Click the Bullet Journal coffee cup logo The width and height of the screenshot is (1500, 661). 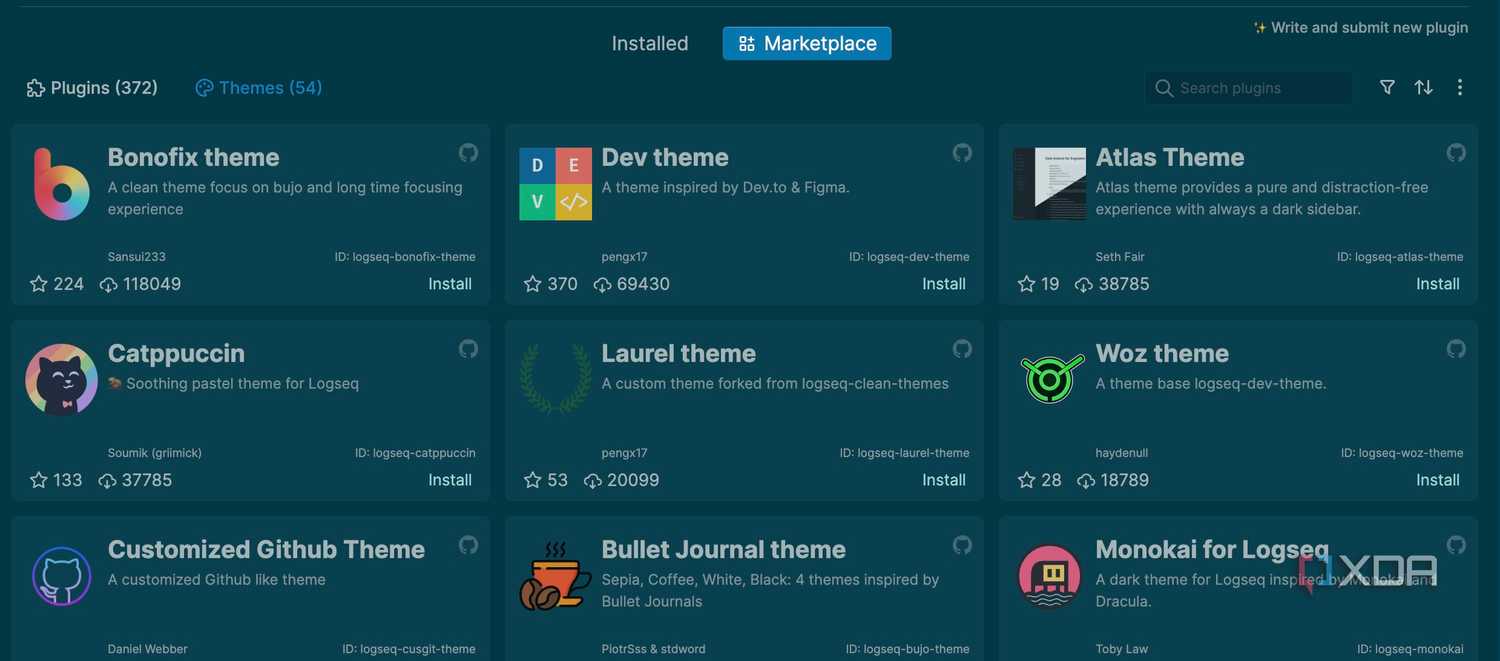click(x=555, y=576)
